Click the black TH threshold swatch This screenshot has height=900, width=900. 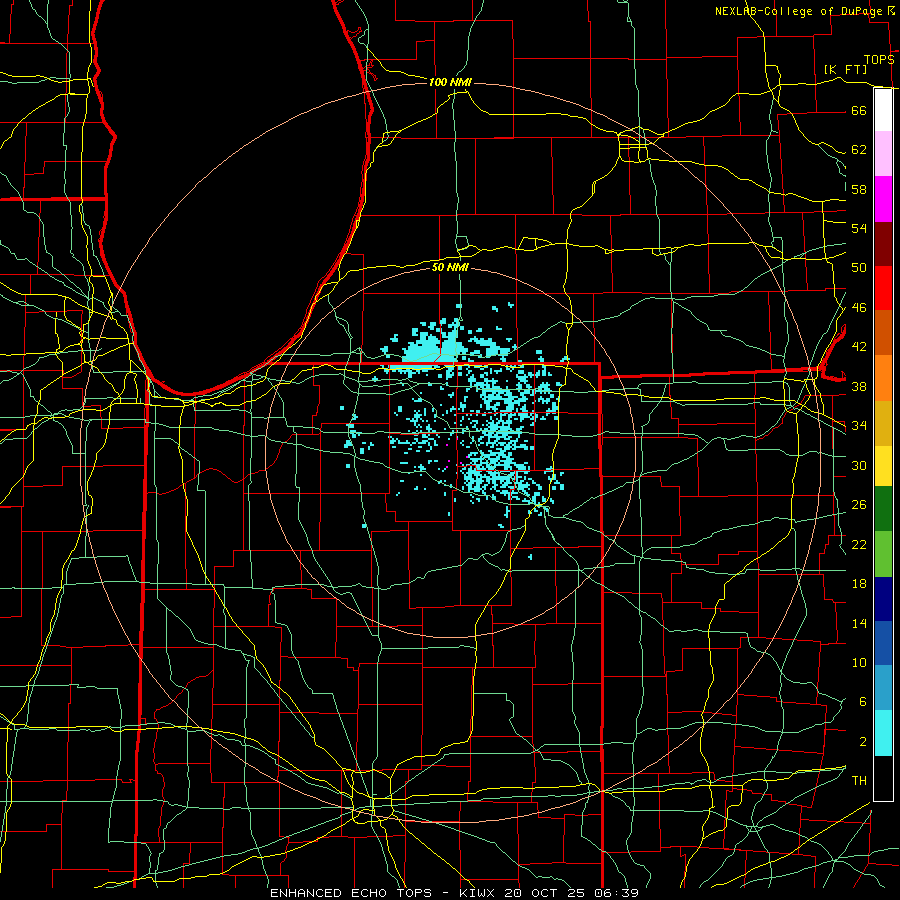(x=883, y=778)
